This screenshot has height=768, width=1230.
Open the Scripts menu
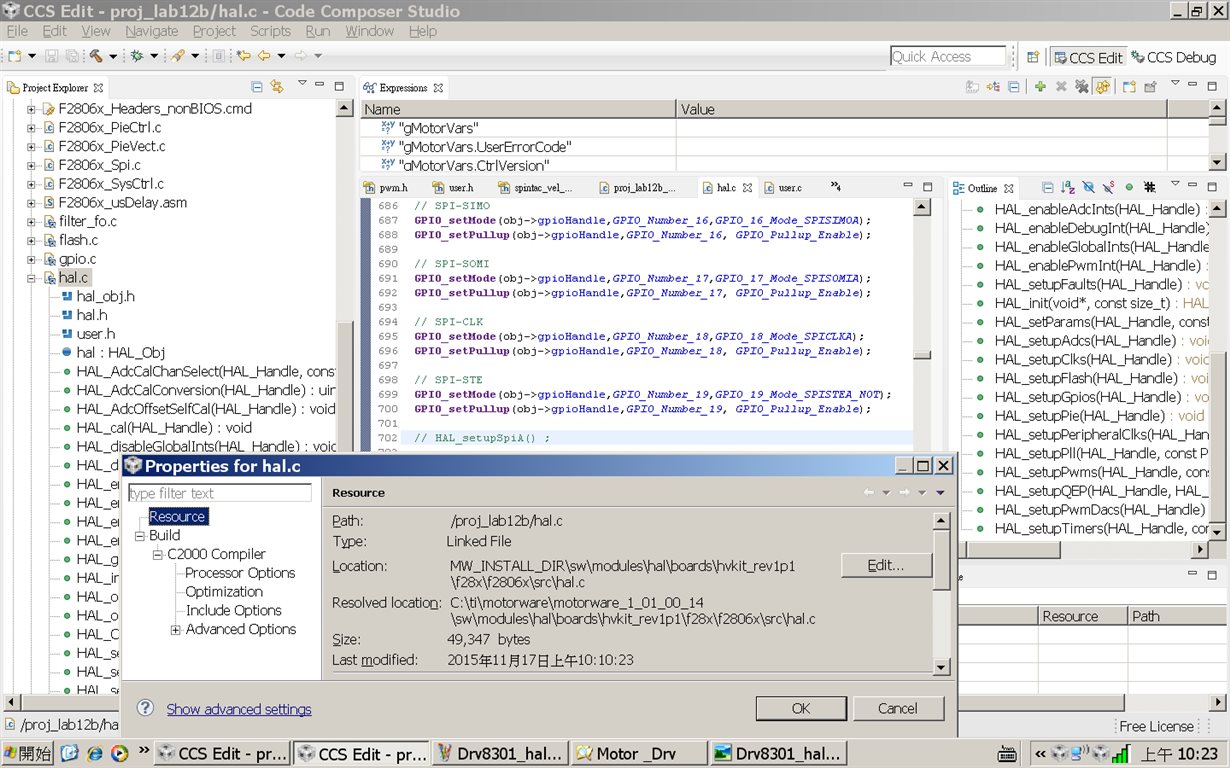(x=270, y=31)
